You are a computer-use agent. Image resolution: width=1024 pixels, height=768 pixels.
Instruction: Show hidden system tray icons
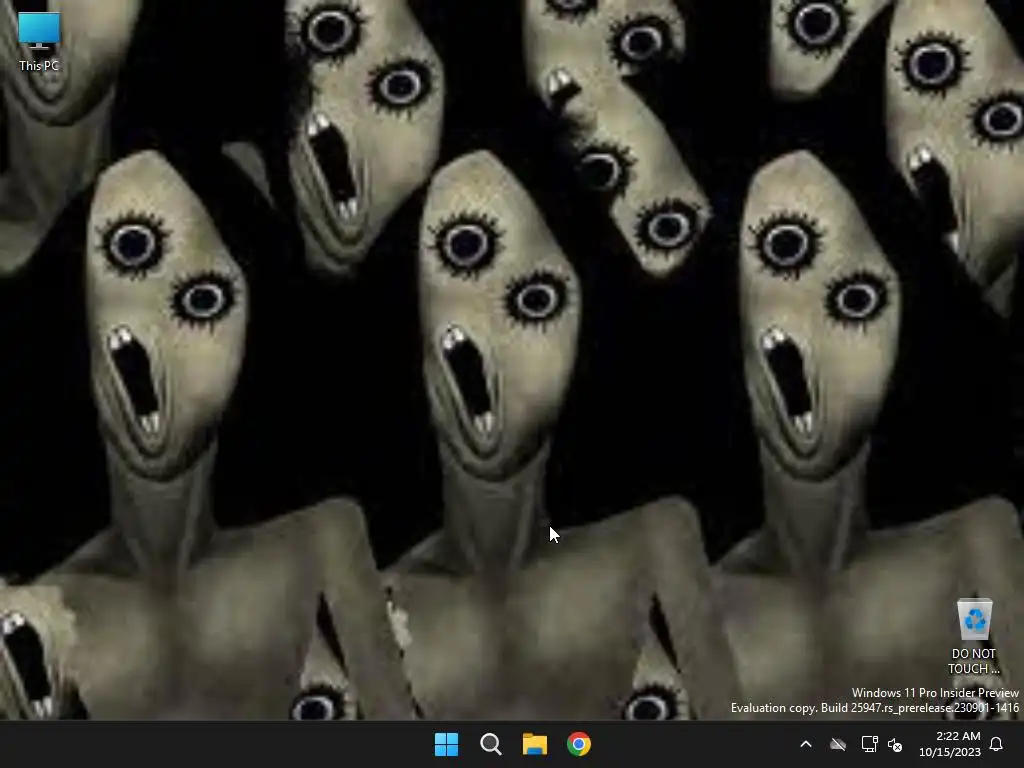(806, 744)
